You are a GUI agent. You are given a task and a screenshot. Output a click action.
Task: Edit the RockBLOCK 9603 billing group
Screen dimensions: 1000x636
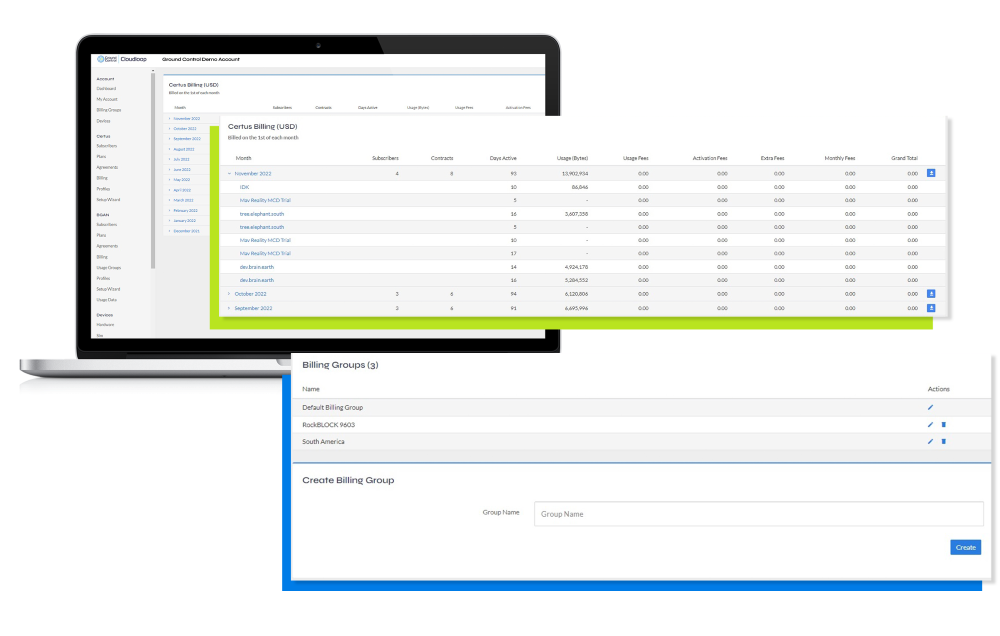930,424
